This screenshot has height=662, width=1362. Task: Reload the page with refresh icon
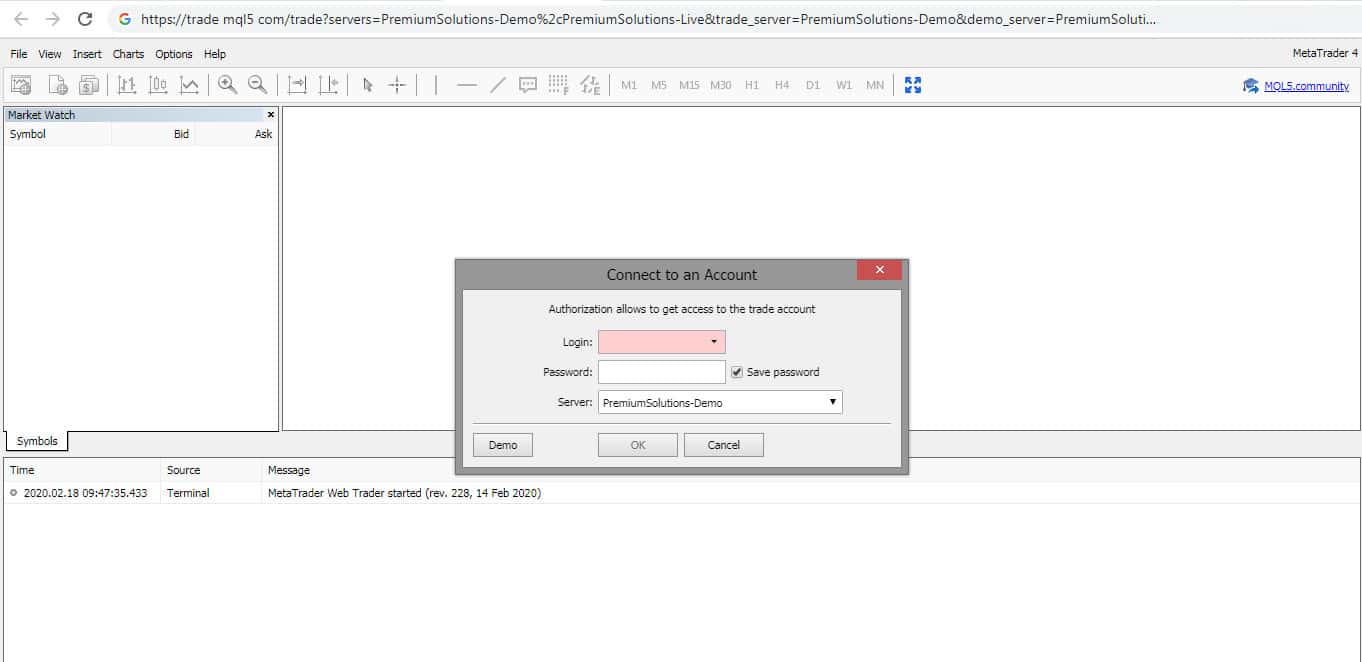(x=85, y=19)
